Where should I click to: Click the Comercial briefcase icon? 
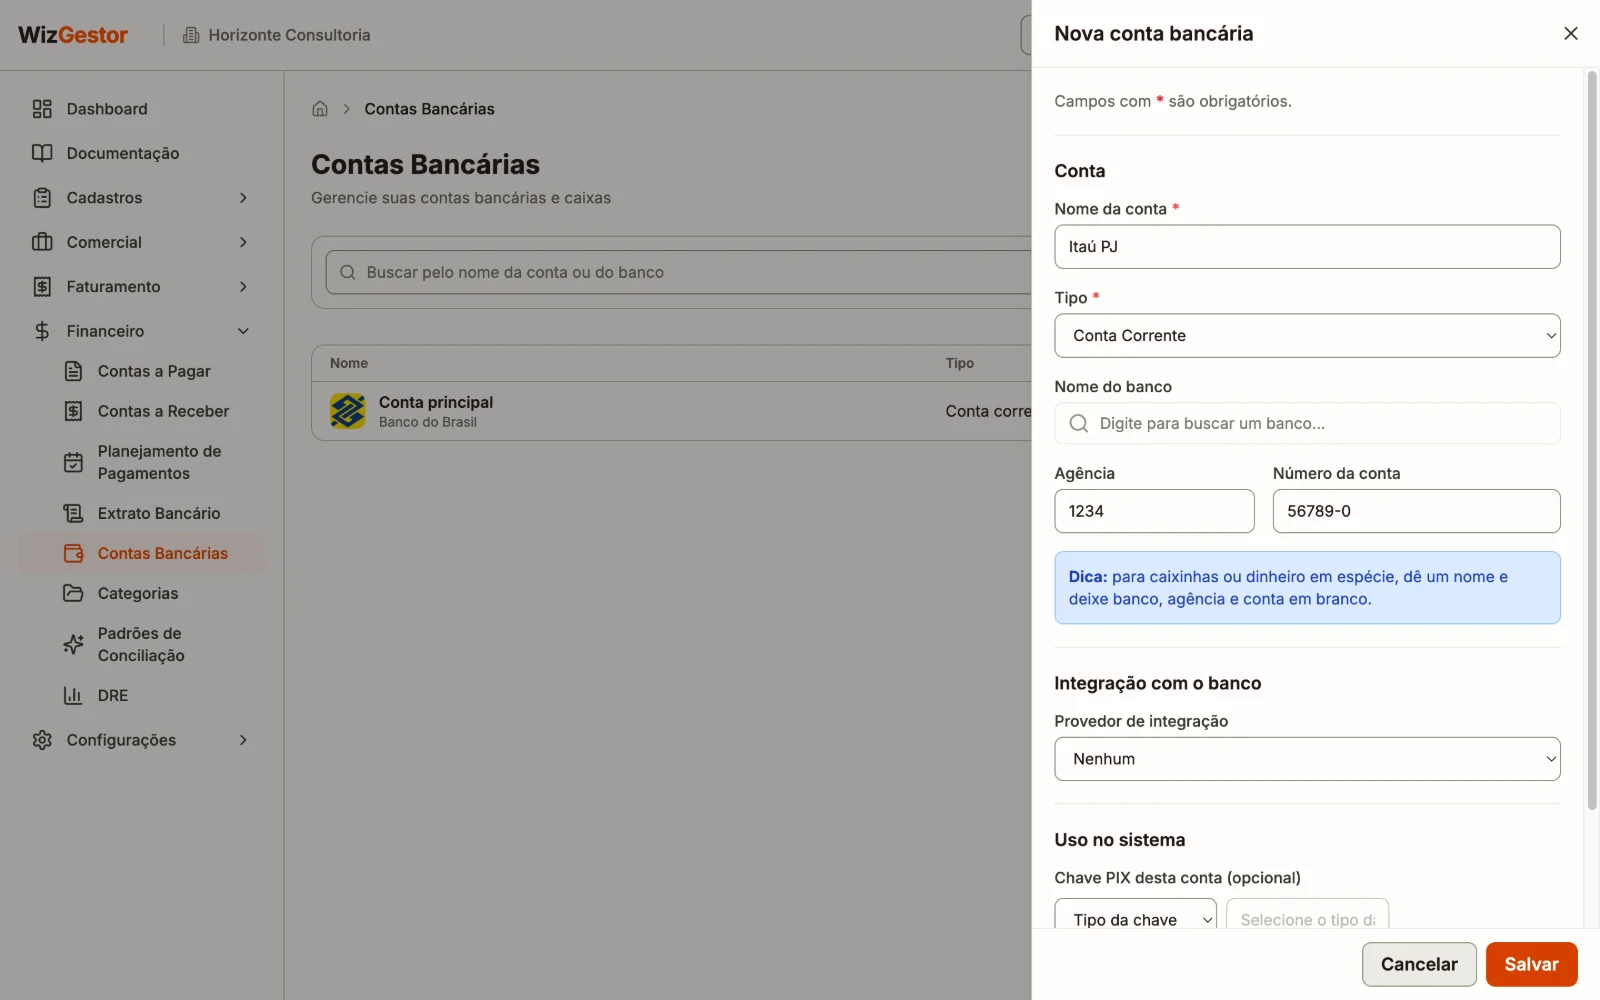[x=42, y=242]
